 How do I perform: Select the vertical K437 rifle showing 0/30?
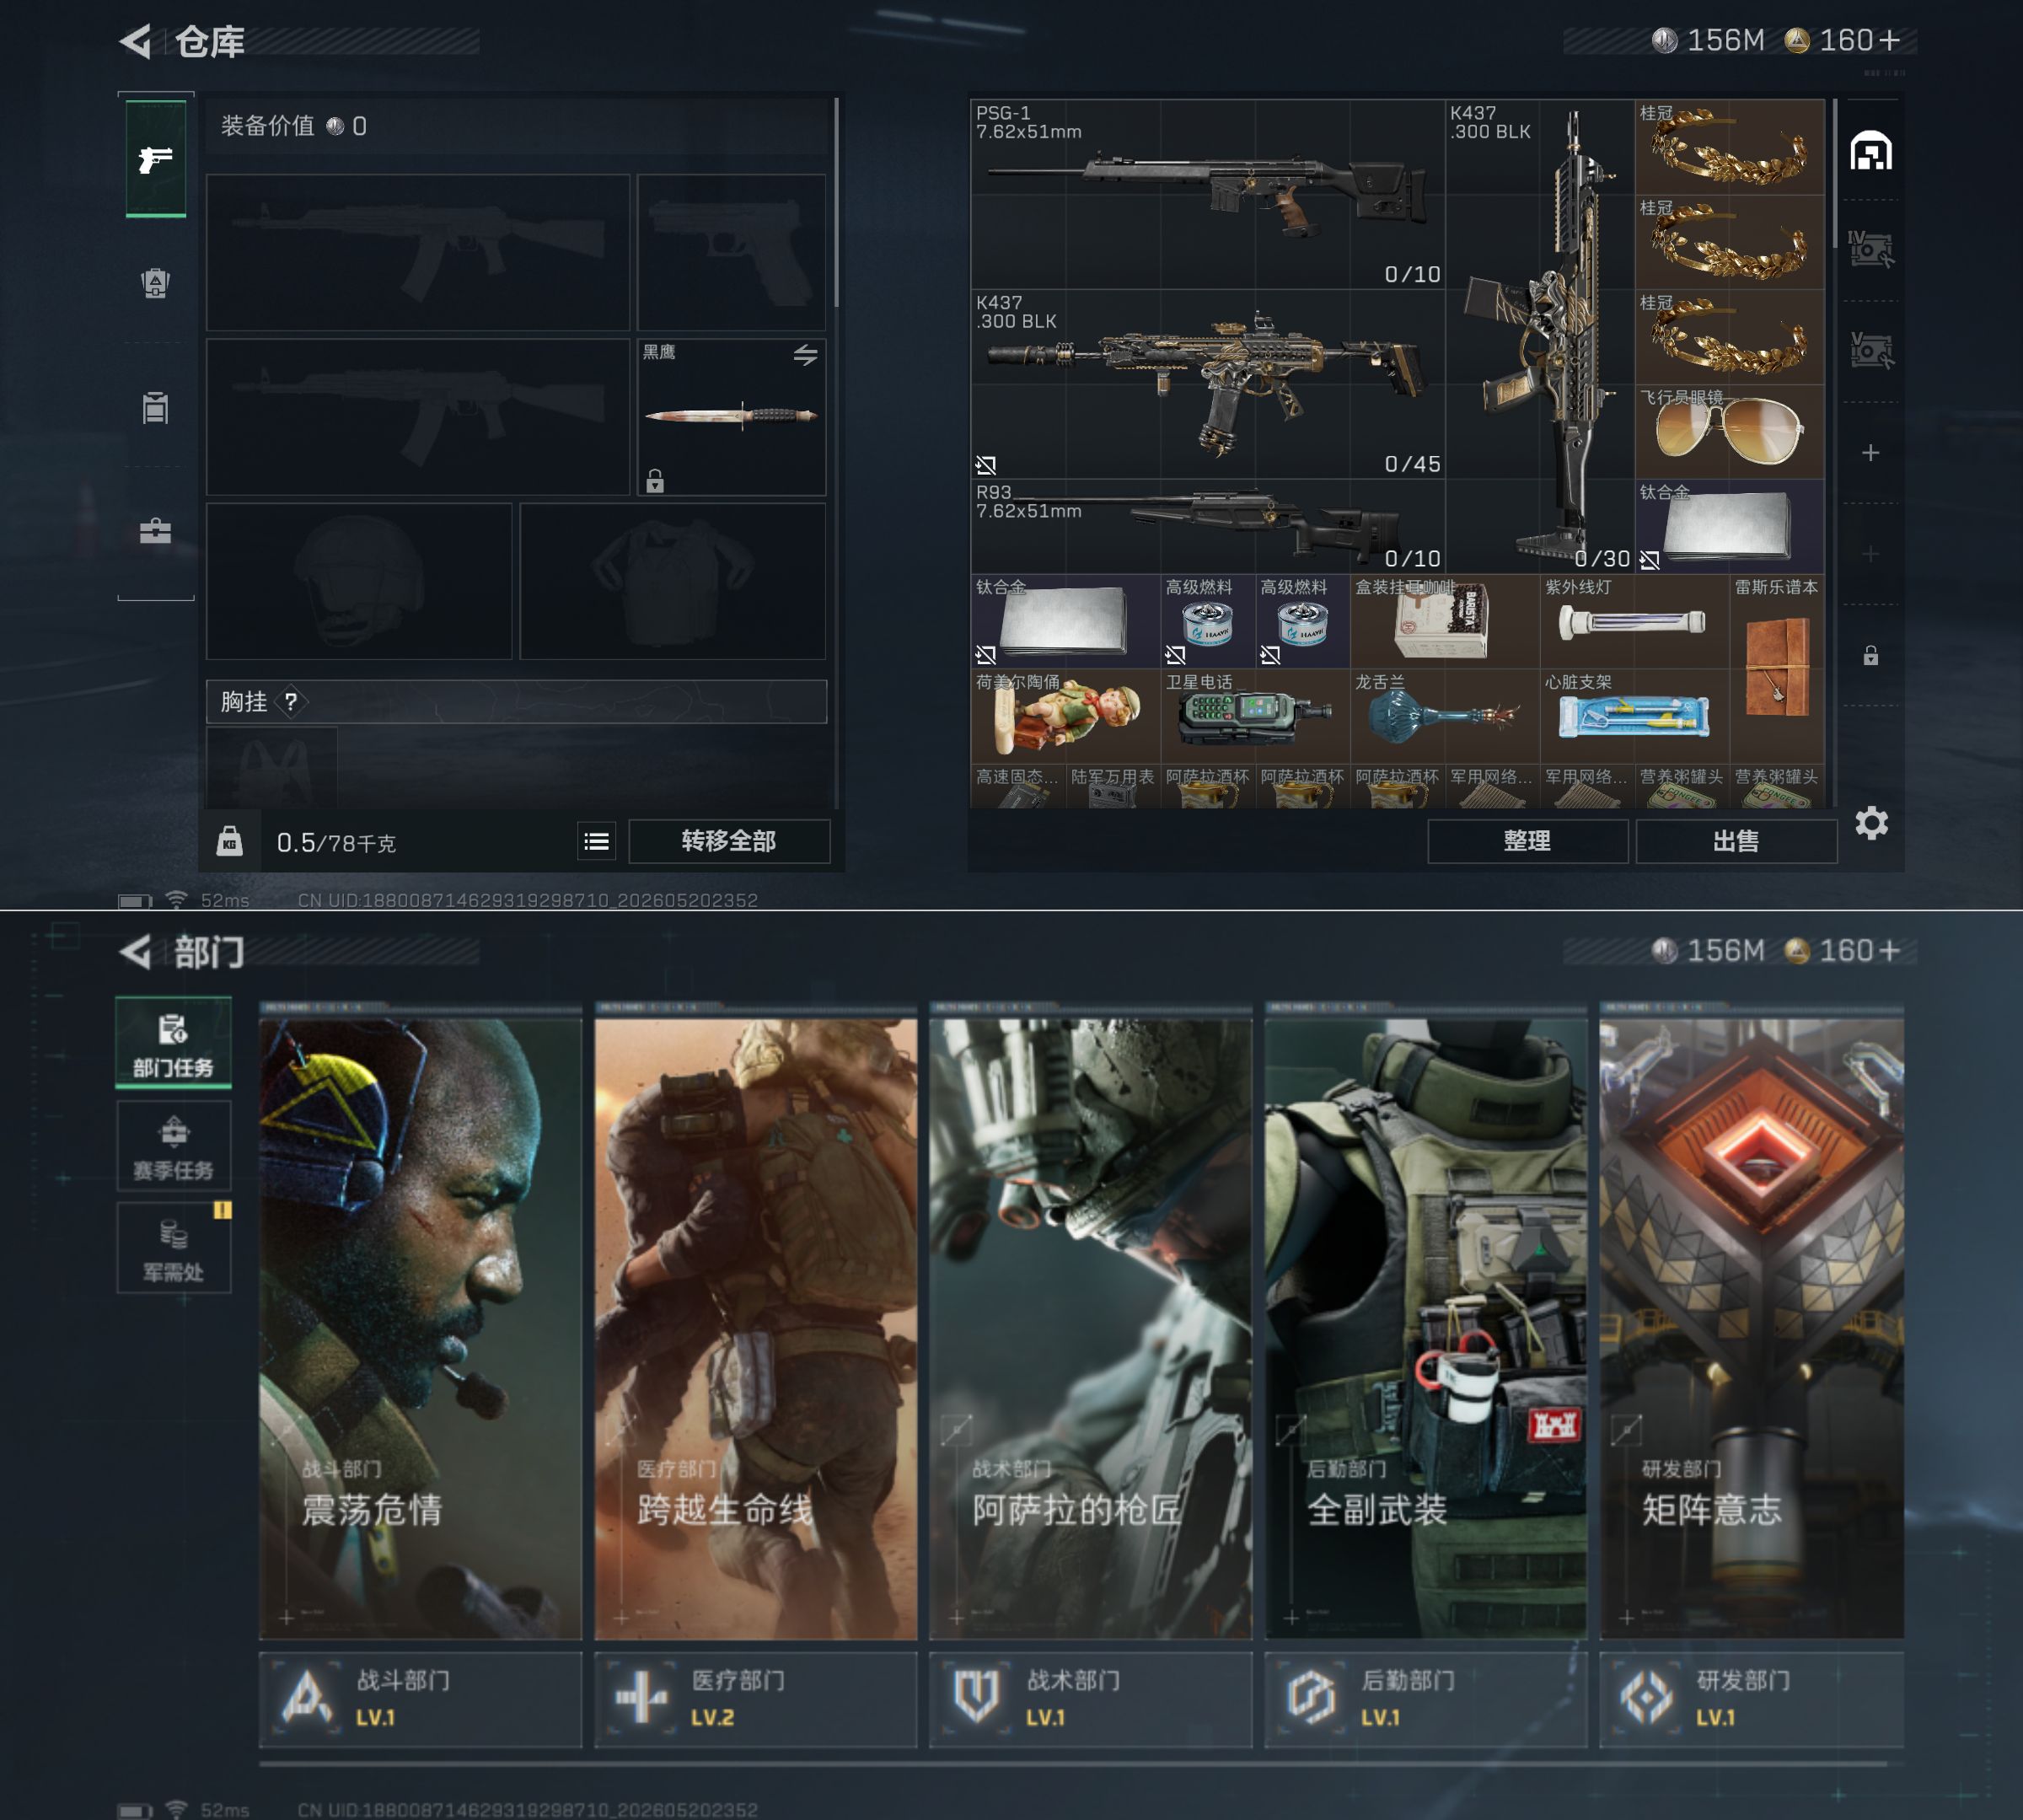(1540, 337)
